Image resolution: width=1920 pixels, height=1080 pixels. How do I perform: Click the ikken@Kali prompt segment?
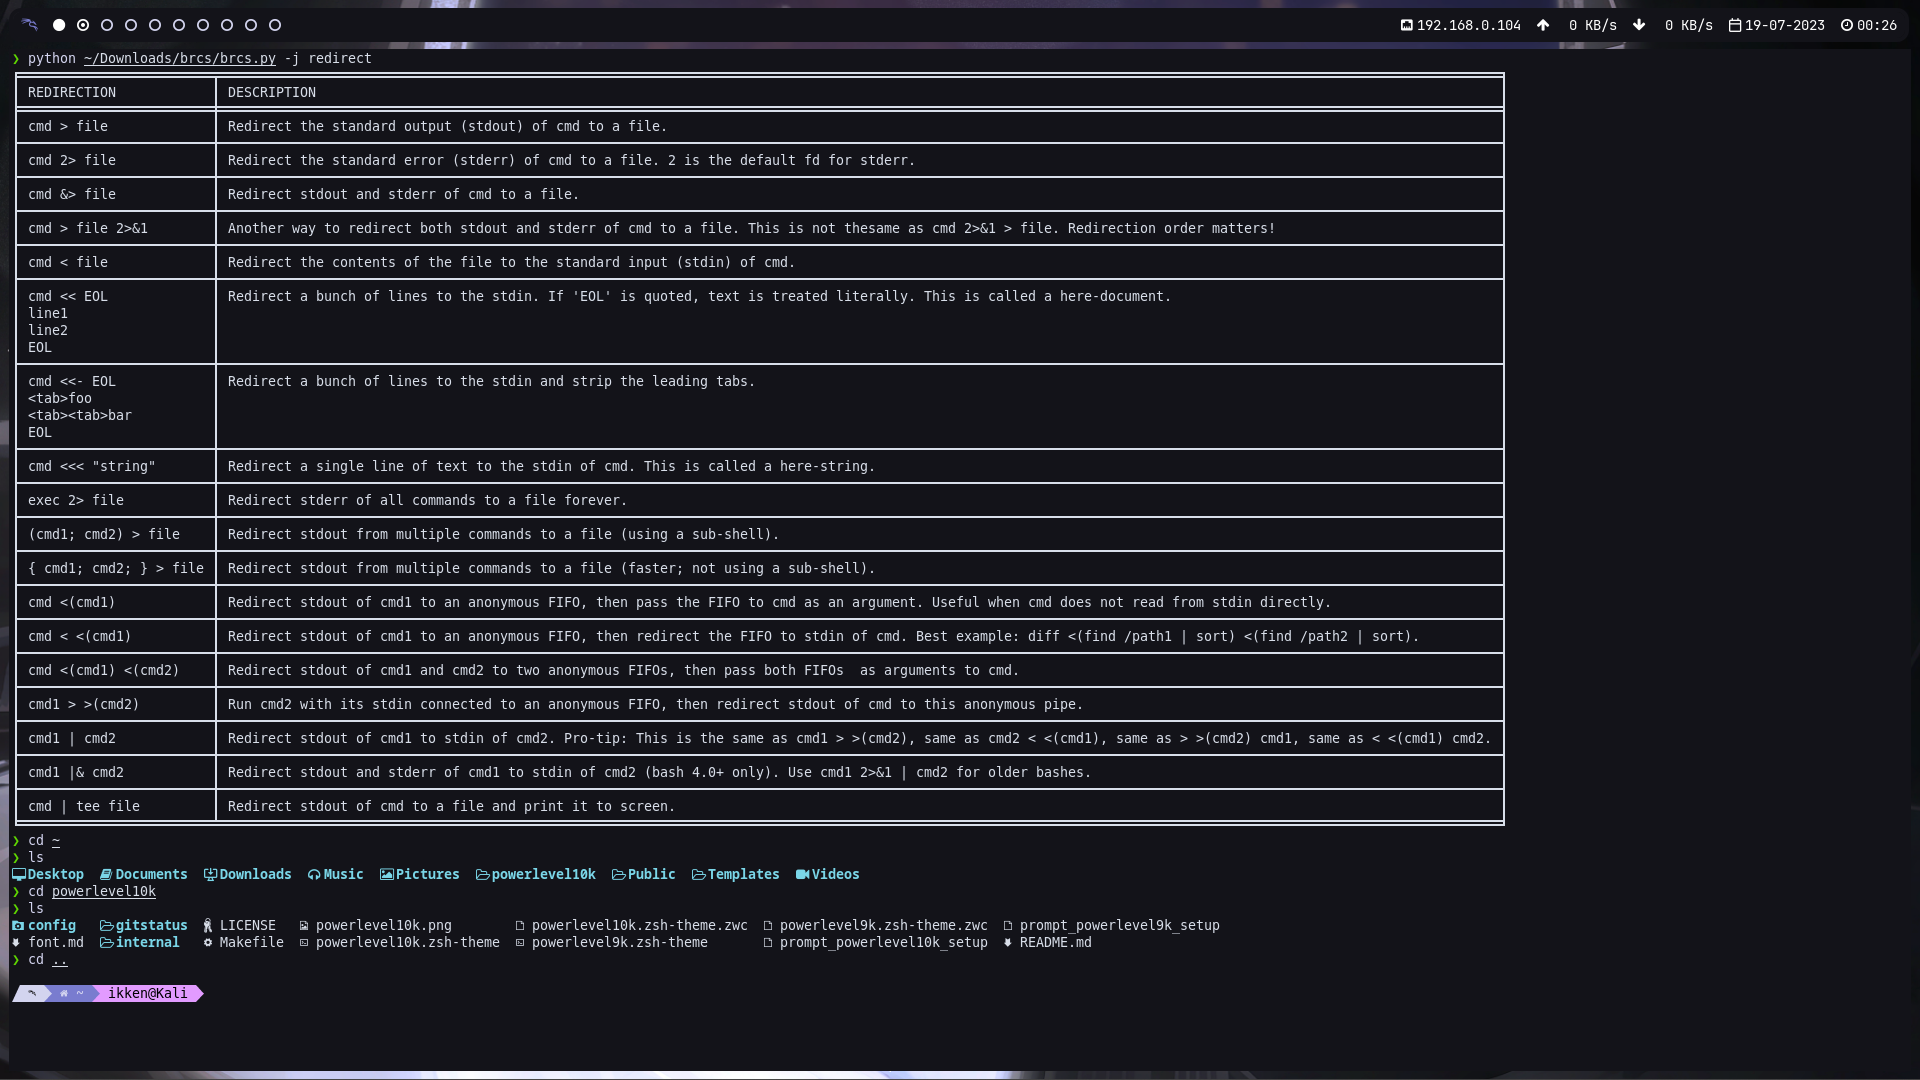[x=147, y=993]
